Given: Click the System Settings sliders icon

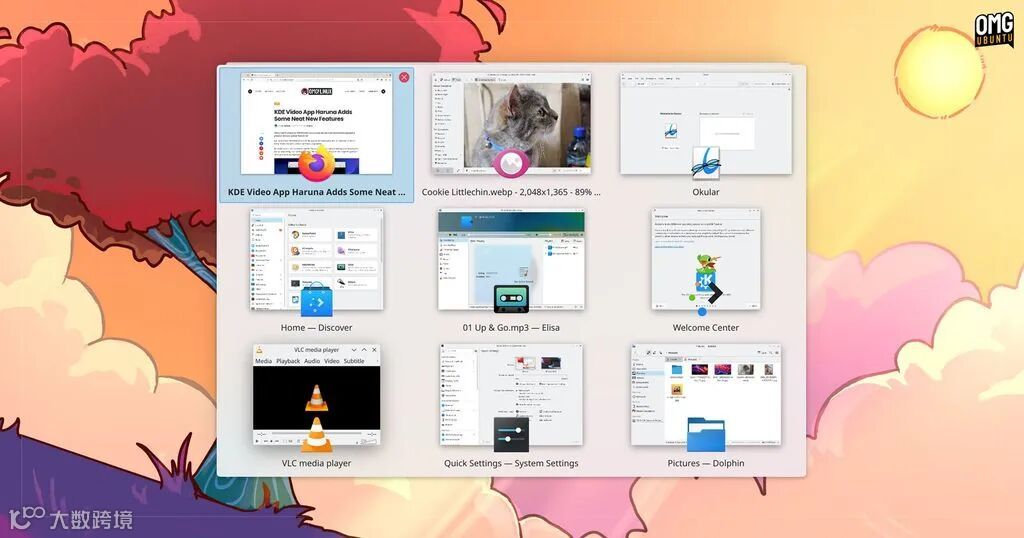Looking at the screenshot, I should 511,435.
